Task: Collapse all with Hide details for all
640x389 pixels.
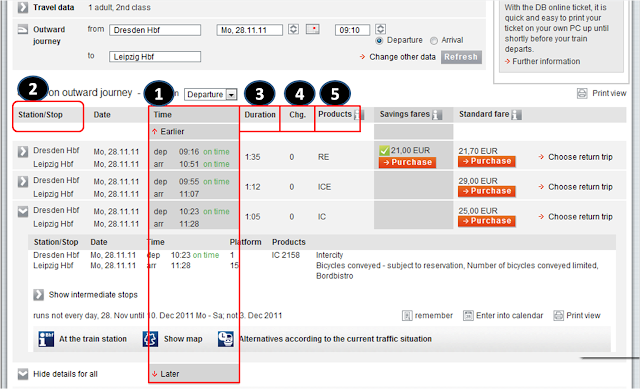Action: 23,374
